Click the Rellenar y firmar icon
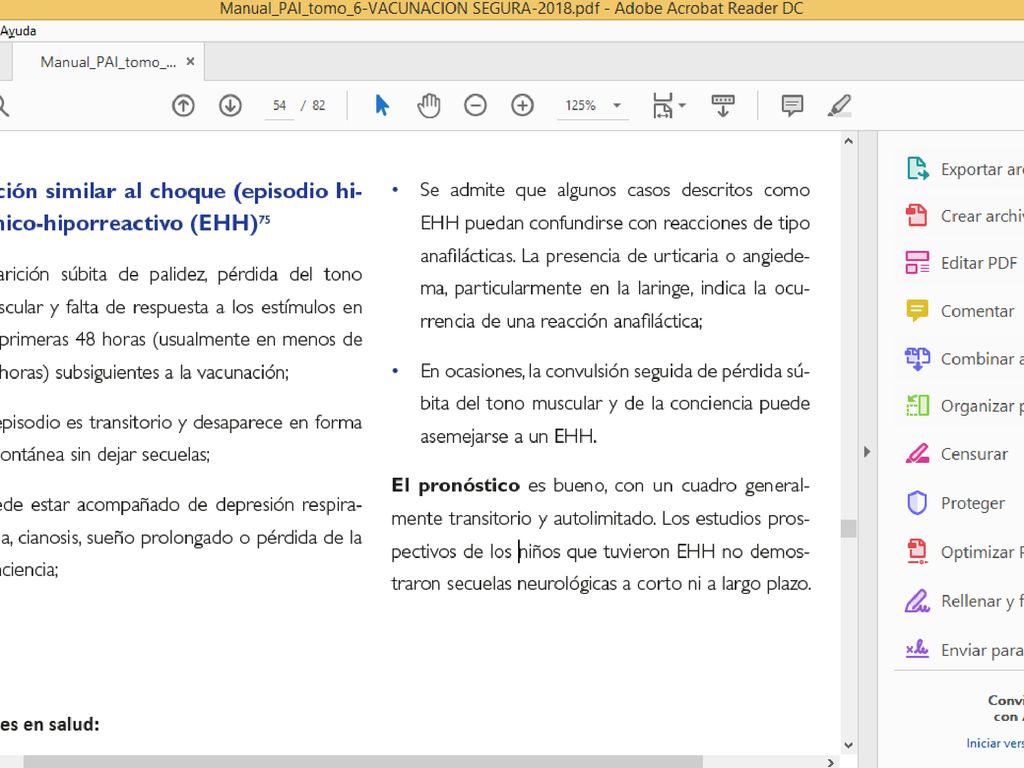Screen dimensions: 1024x768 (x=918, y=601)
